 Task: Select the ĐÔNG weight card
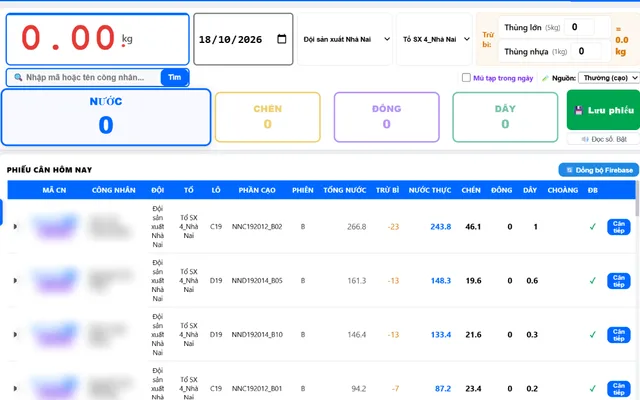(x=387, y=117)
